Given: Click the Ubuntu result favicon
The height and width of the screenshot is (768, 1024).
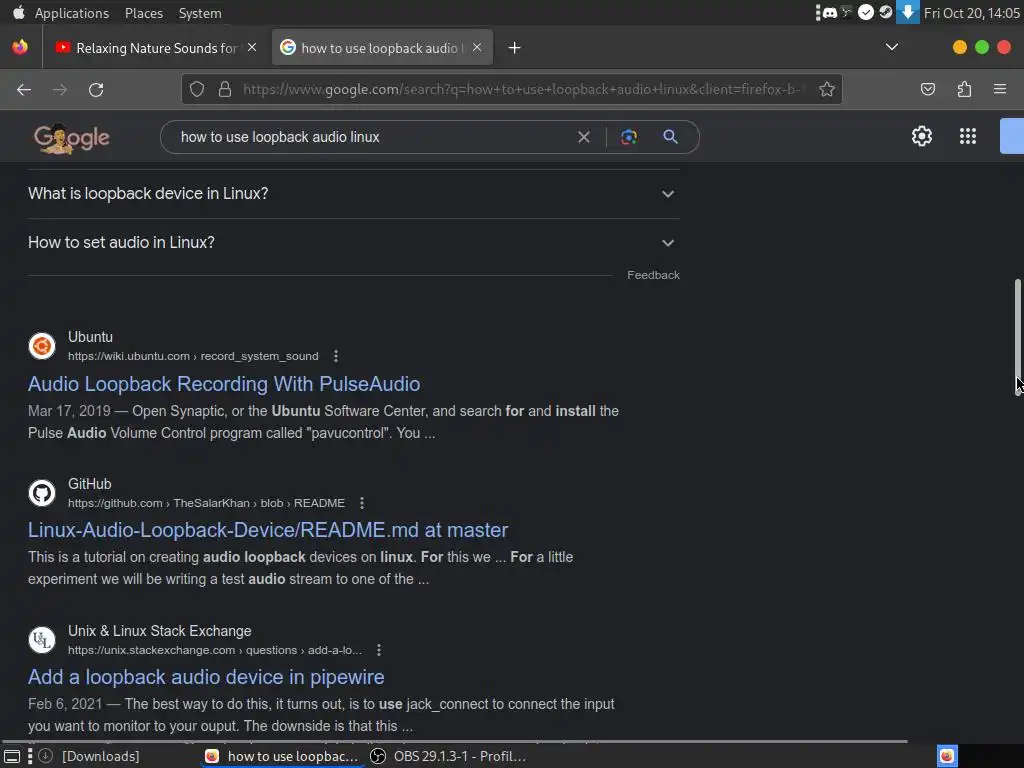Looking at the screenshot, I should tap(42, 345).
